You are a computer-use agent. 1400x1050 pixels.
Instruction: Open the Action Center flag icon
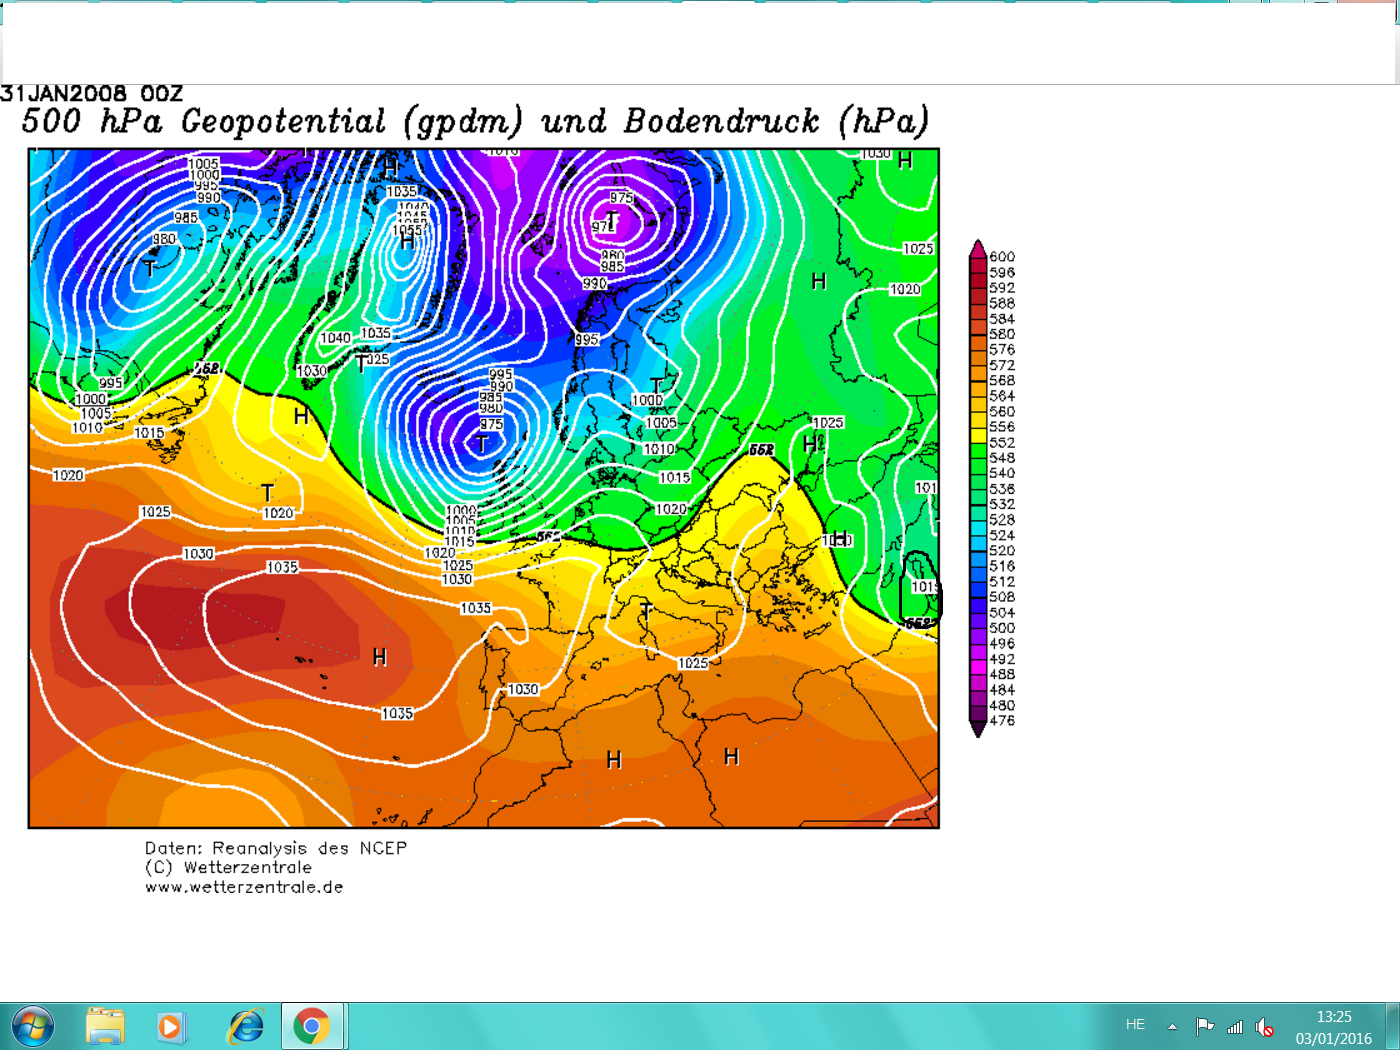click(x=1205, y=1026)
